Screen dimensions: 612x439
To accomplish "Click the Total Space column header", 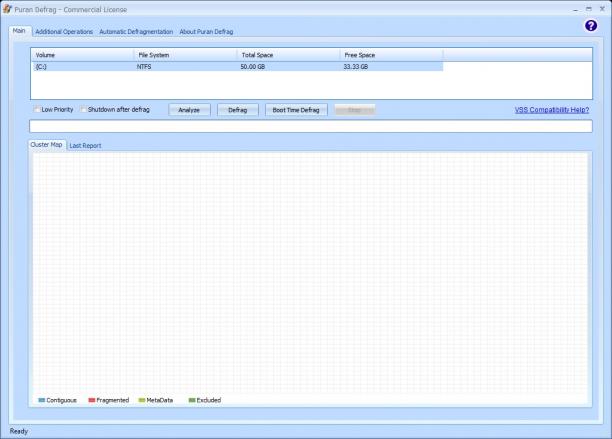I will (x=288, y=55).
